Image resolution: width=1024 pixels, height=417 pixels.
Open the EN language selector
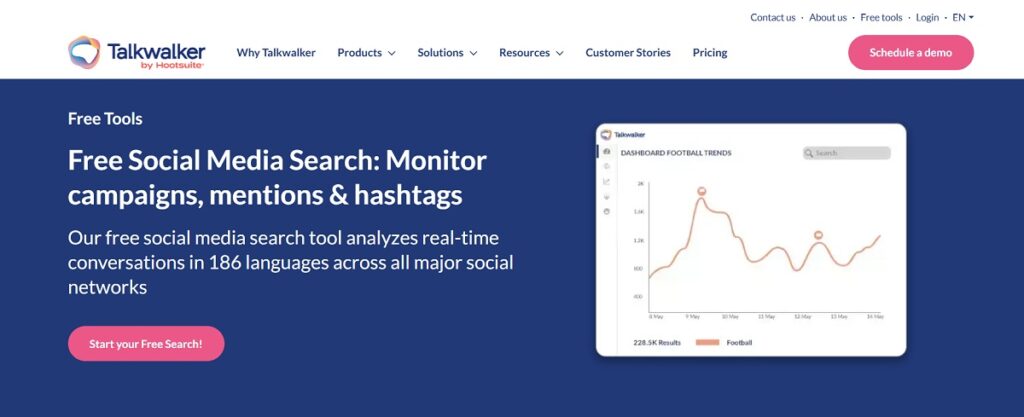963,17
